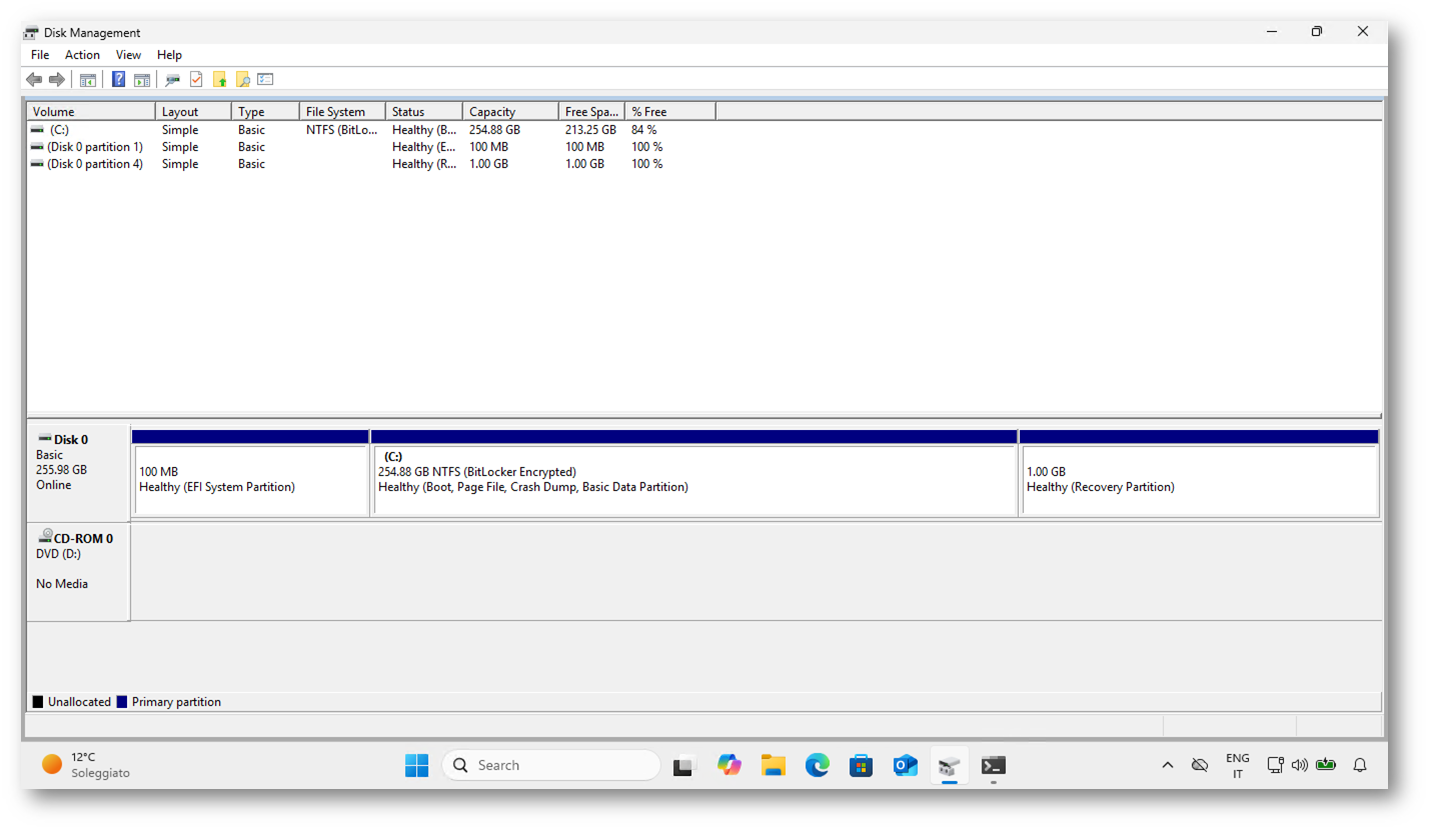The image size is (1430, 831).
Task: Open the File menu
Action: pos(40,55)
